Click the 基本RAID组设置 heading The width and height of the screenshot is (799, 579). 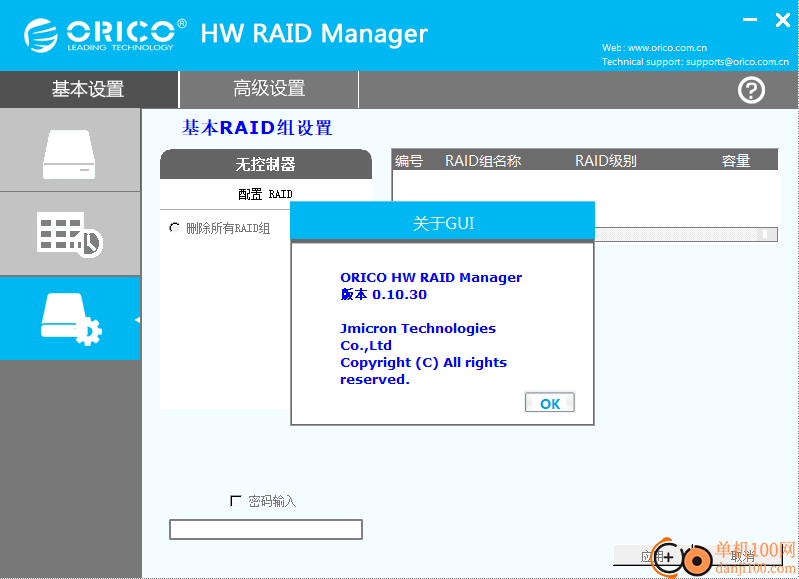coord(257,127)
